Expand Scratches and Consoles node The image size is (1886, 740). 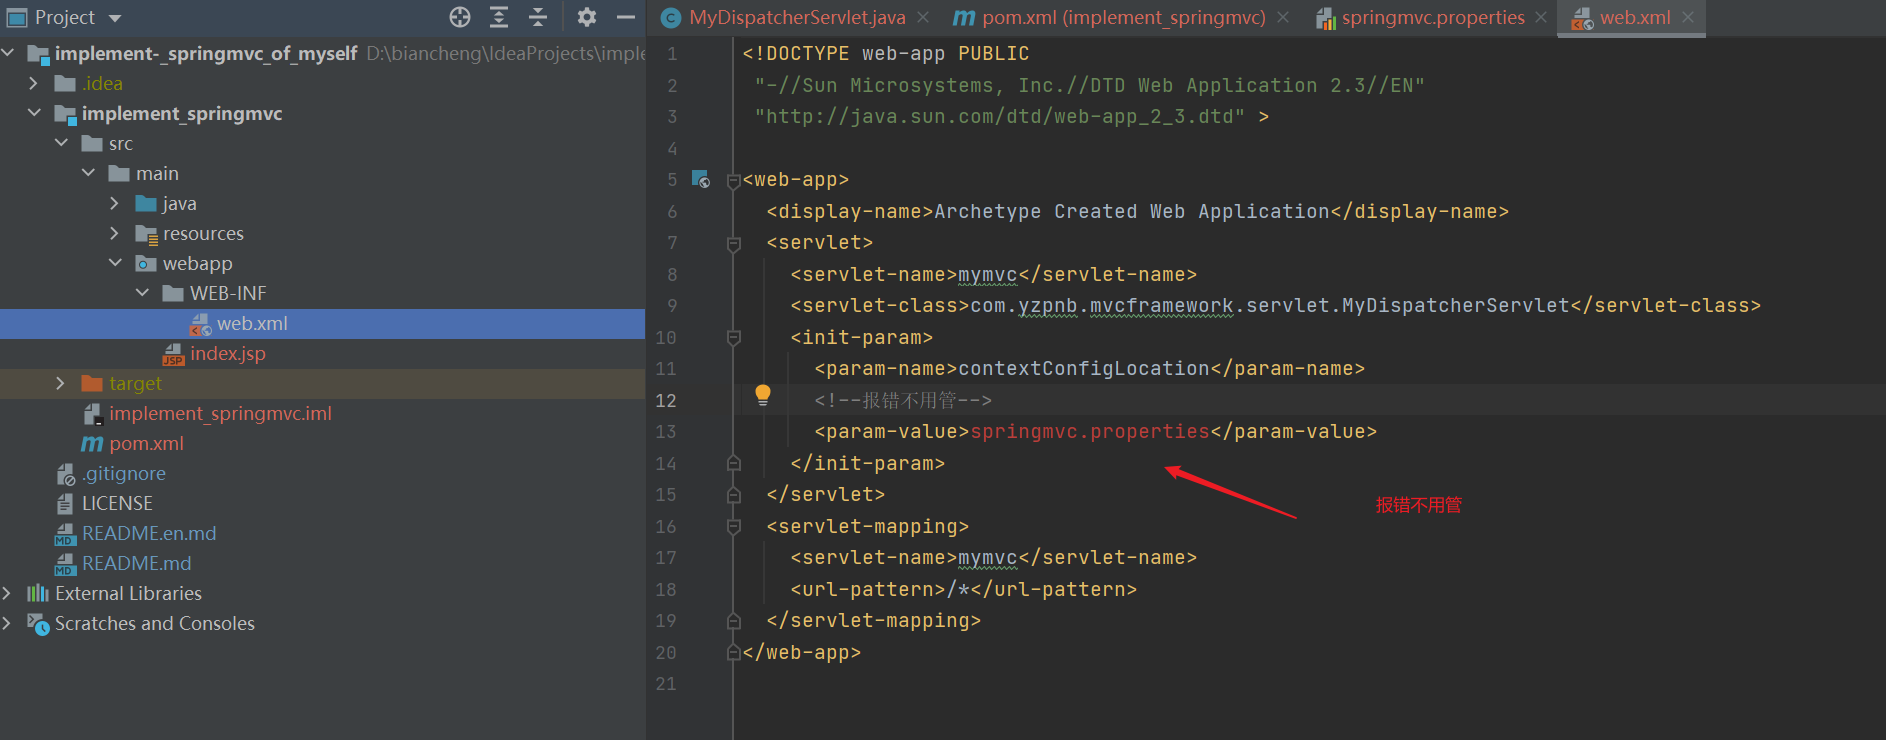point(7,623)
